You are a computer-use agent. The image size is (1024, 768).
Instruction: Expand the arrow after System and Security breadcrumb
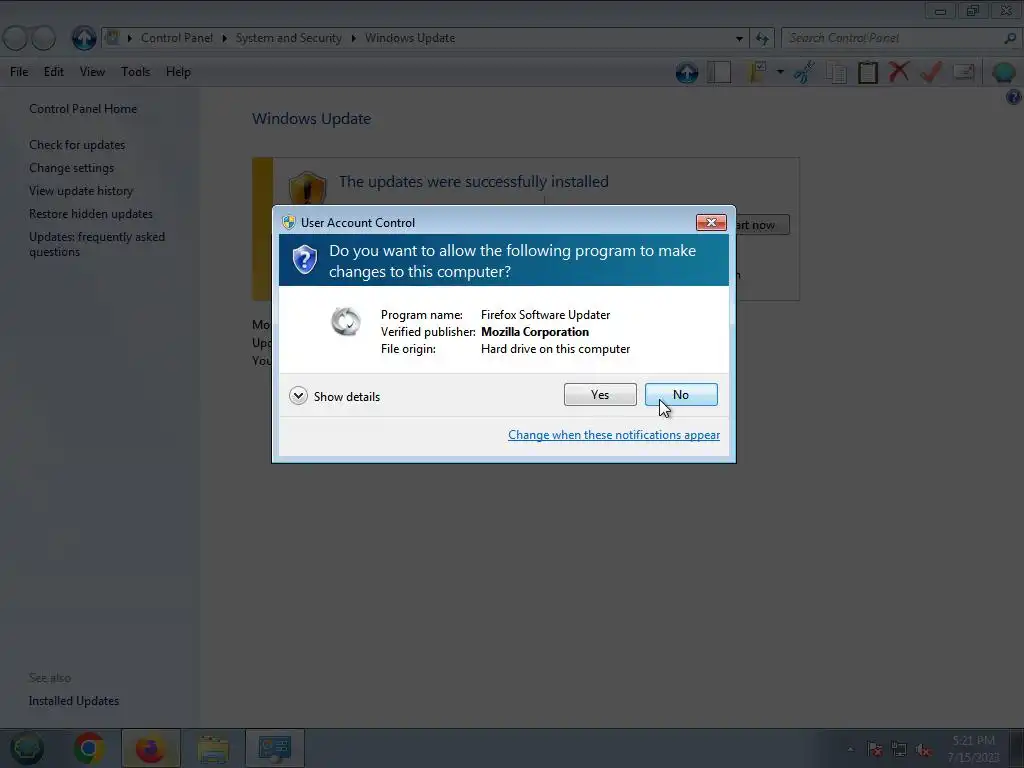pyautogui.click(x=353, y=38)
